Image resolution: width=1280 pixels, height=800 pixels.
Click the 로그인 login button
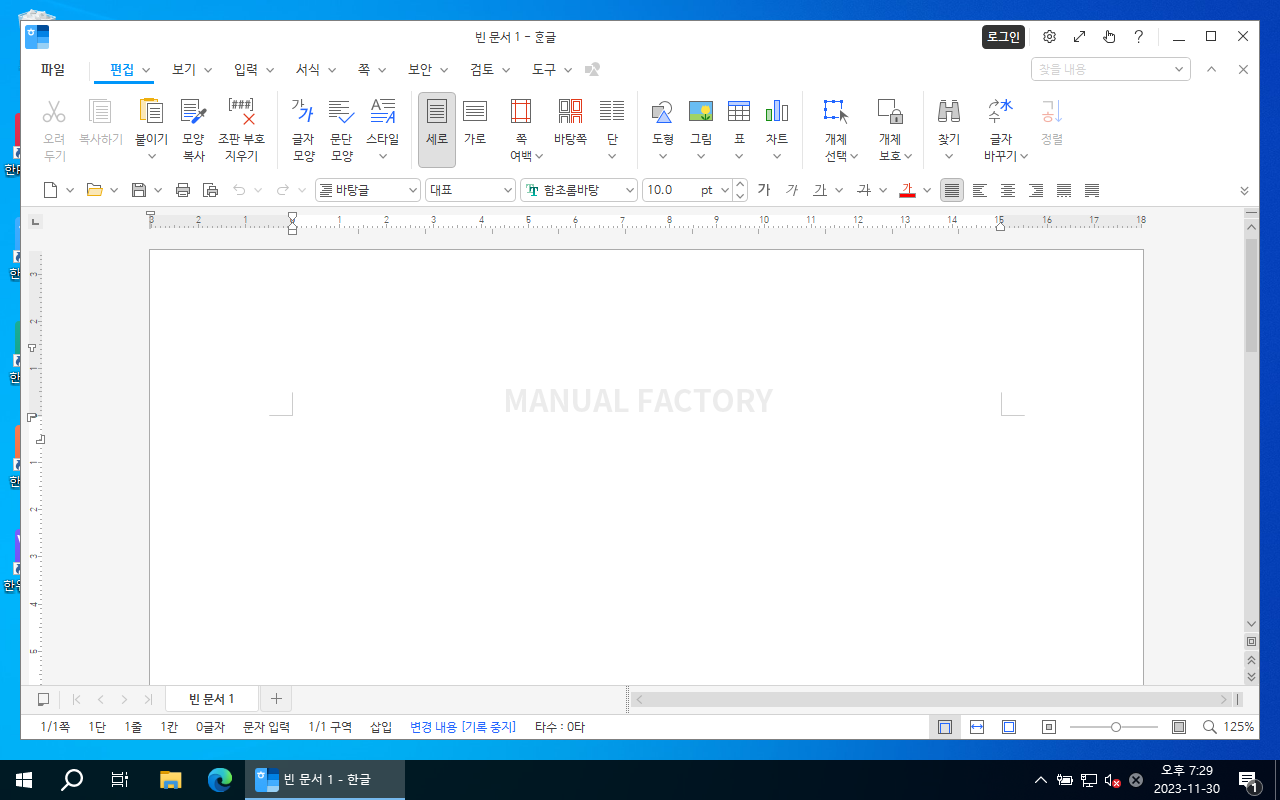(1003, 37)
